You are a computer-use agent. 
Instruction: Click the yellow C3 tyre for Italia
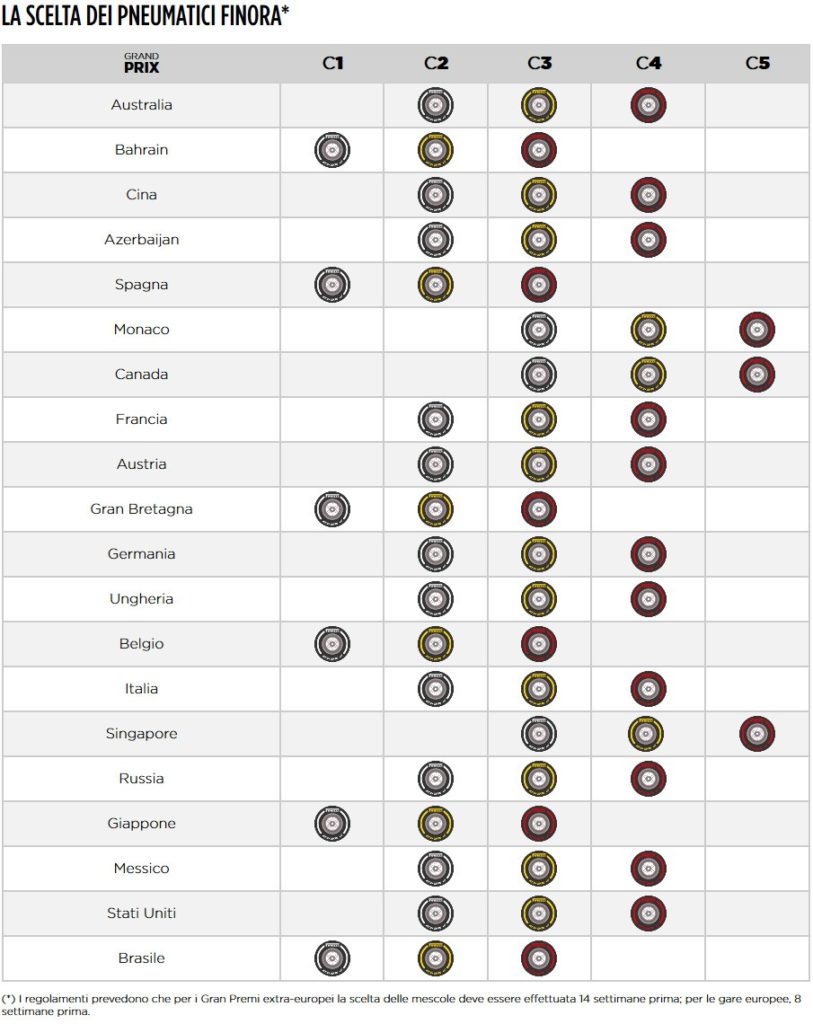pyautogui.click(x=539, y=689)
